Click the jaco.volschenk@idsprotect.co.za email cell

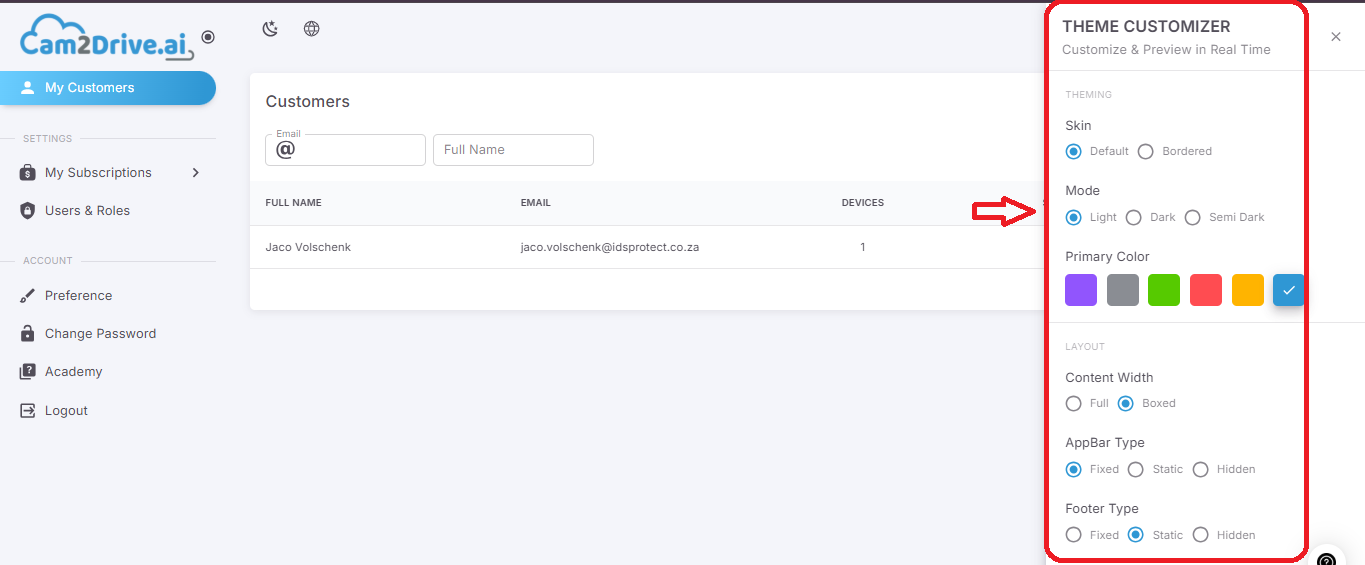click(610, 247)
